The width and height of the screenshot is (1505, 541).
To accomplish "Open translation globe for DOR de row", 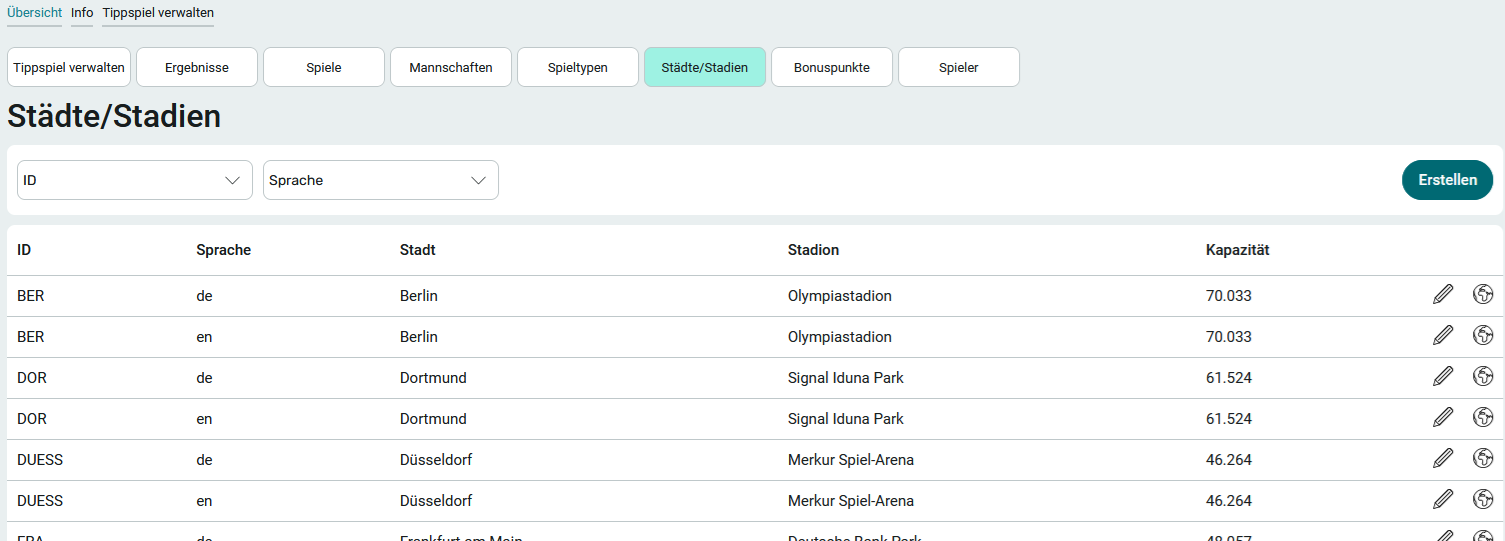I will pyautogui.click(x=1483, y=376).
